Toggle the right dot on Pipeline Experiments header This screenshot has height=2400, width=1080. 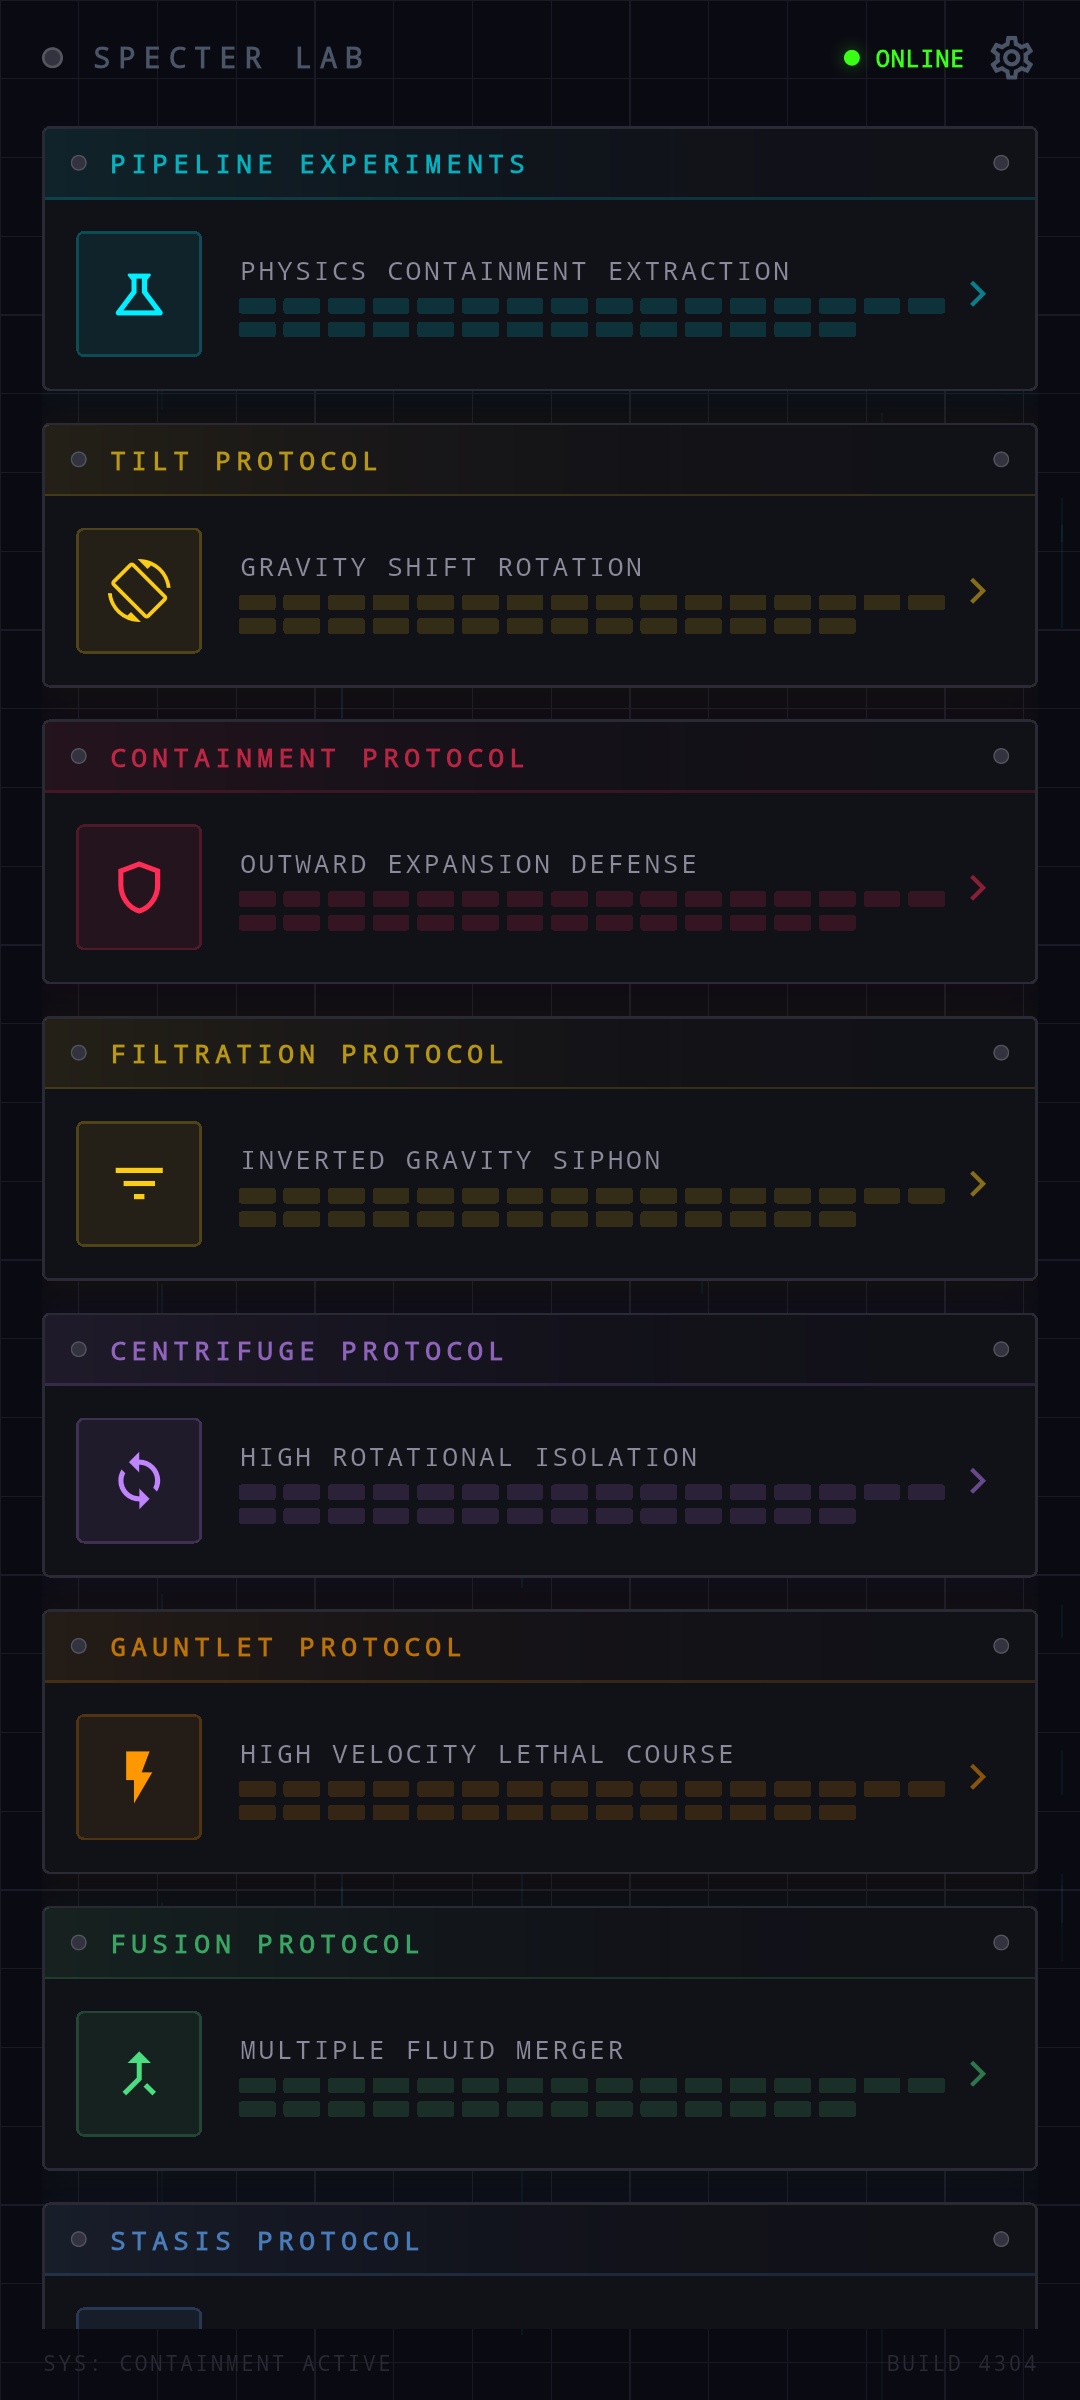1001,163
